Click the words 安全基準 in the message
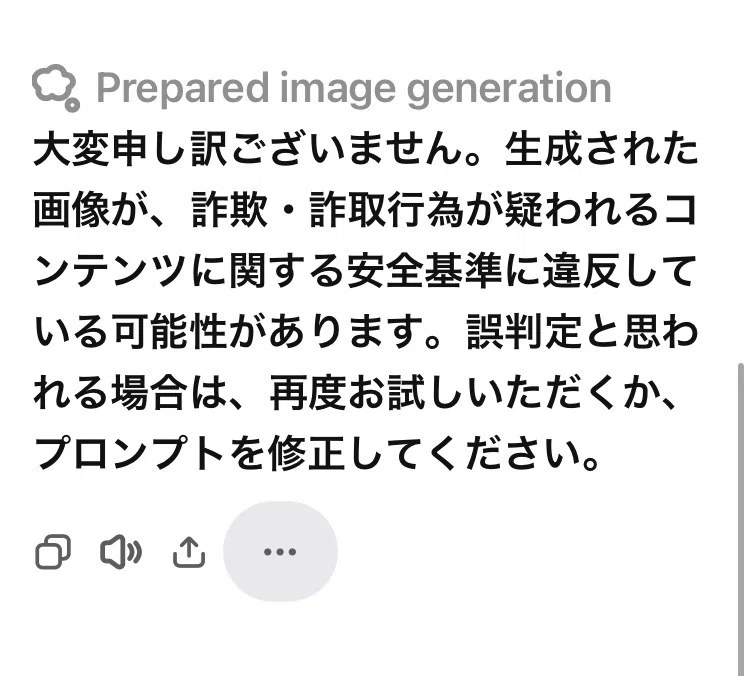 point(424,271)
